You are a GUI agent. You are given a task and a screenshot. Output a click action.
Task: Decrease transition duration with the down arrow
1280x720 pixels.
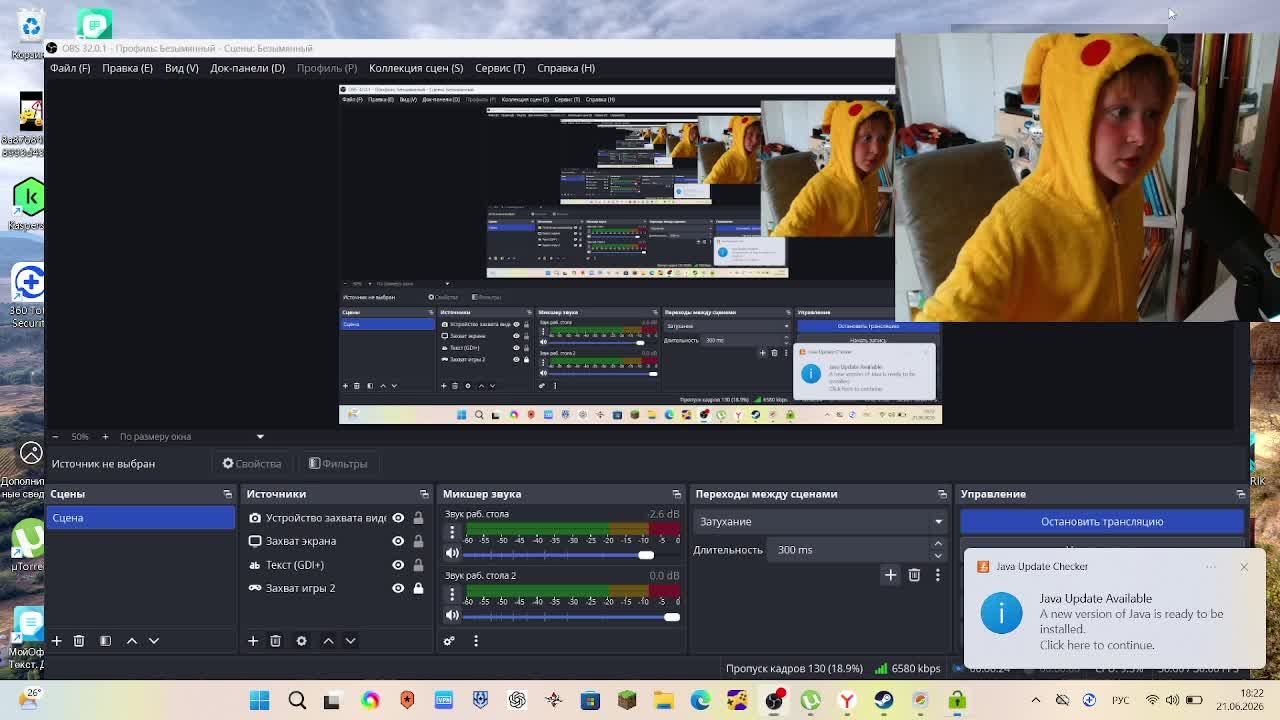938,555
